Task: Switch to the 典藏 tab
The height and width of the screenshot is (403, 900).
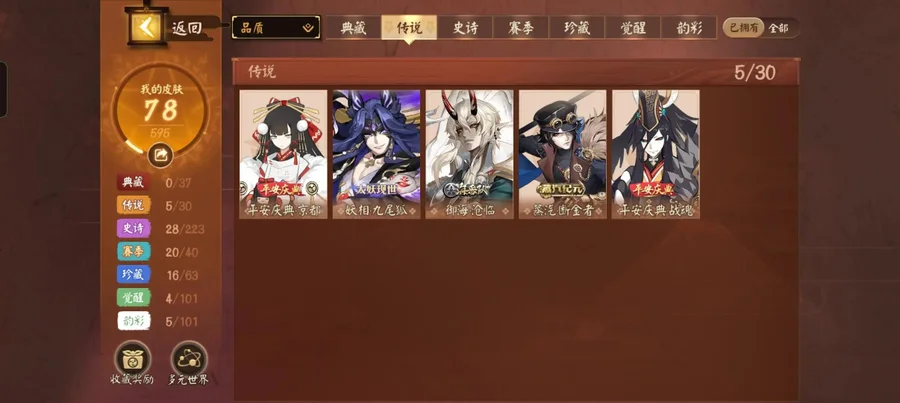Action: [353, 28]
